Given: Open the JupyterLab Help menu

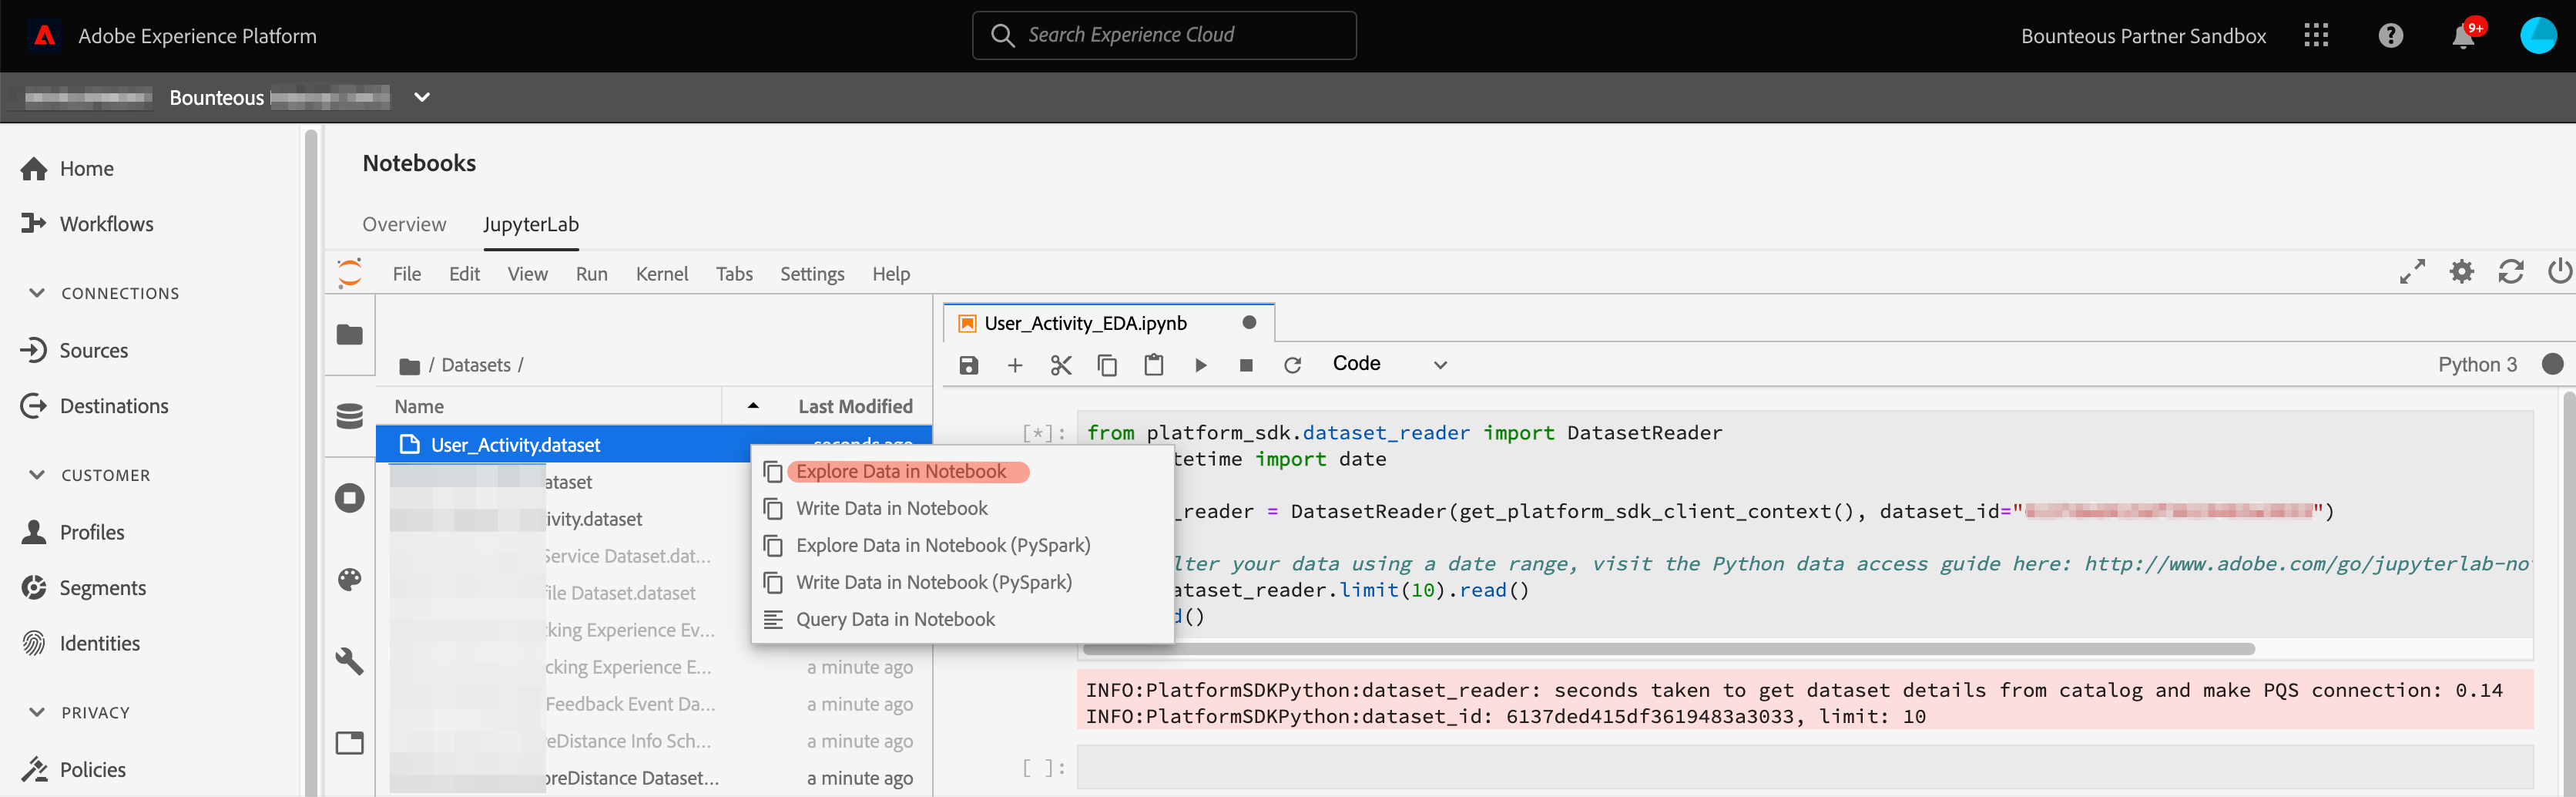Looking at the screenshot, I should coord(890,274).
